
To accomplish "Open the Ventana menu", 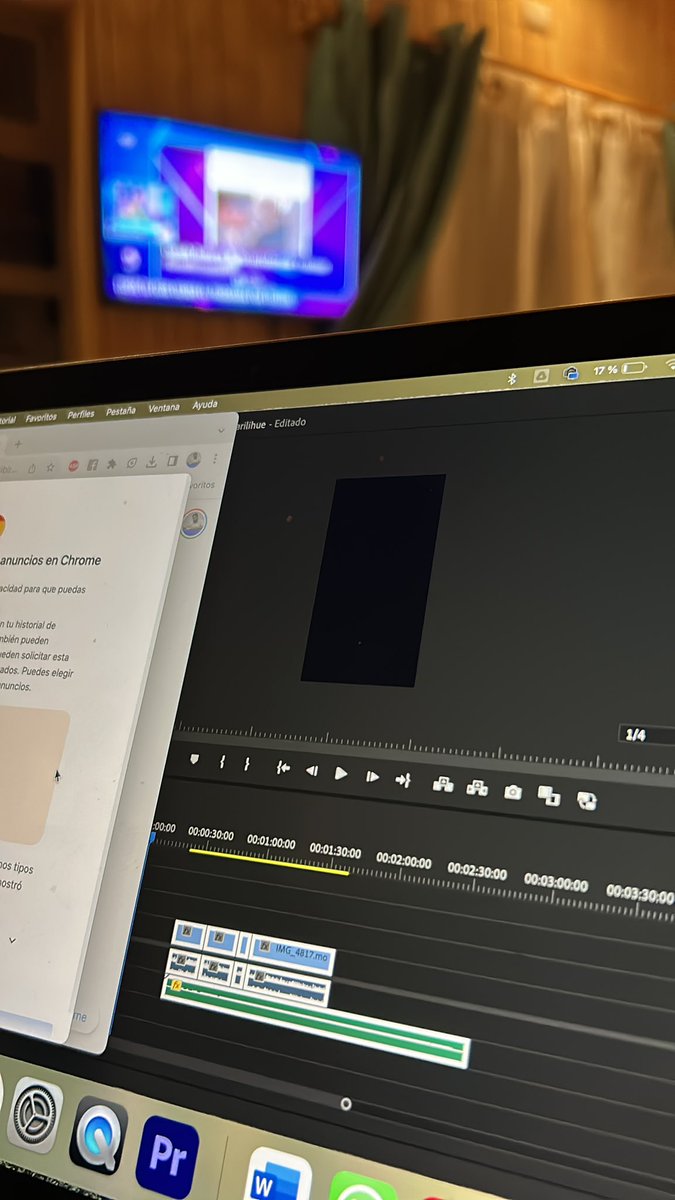I will (164, 408).
